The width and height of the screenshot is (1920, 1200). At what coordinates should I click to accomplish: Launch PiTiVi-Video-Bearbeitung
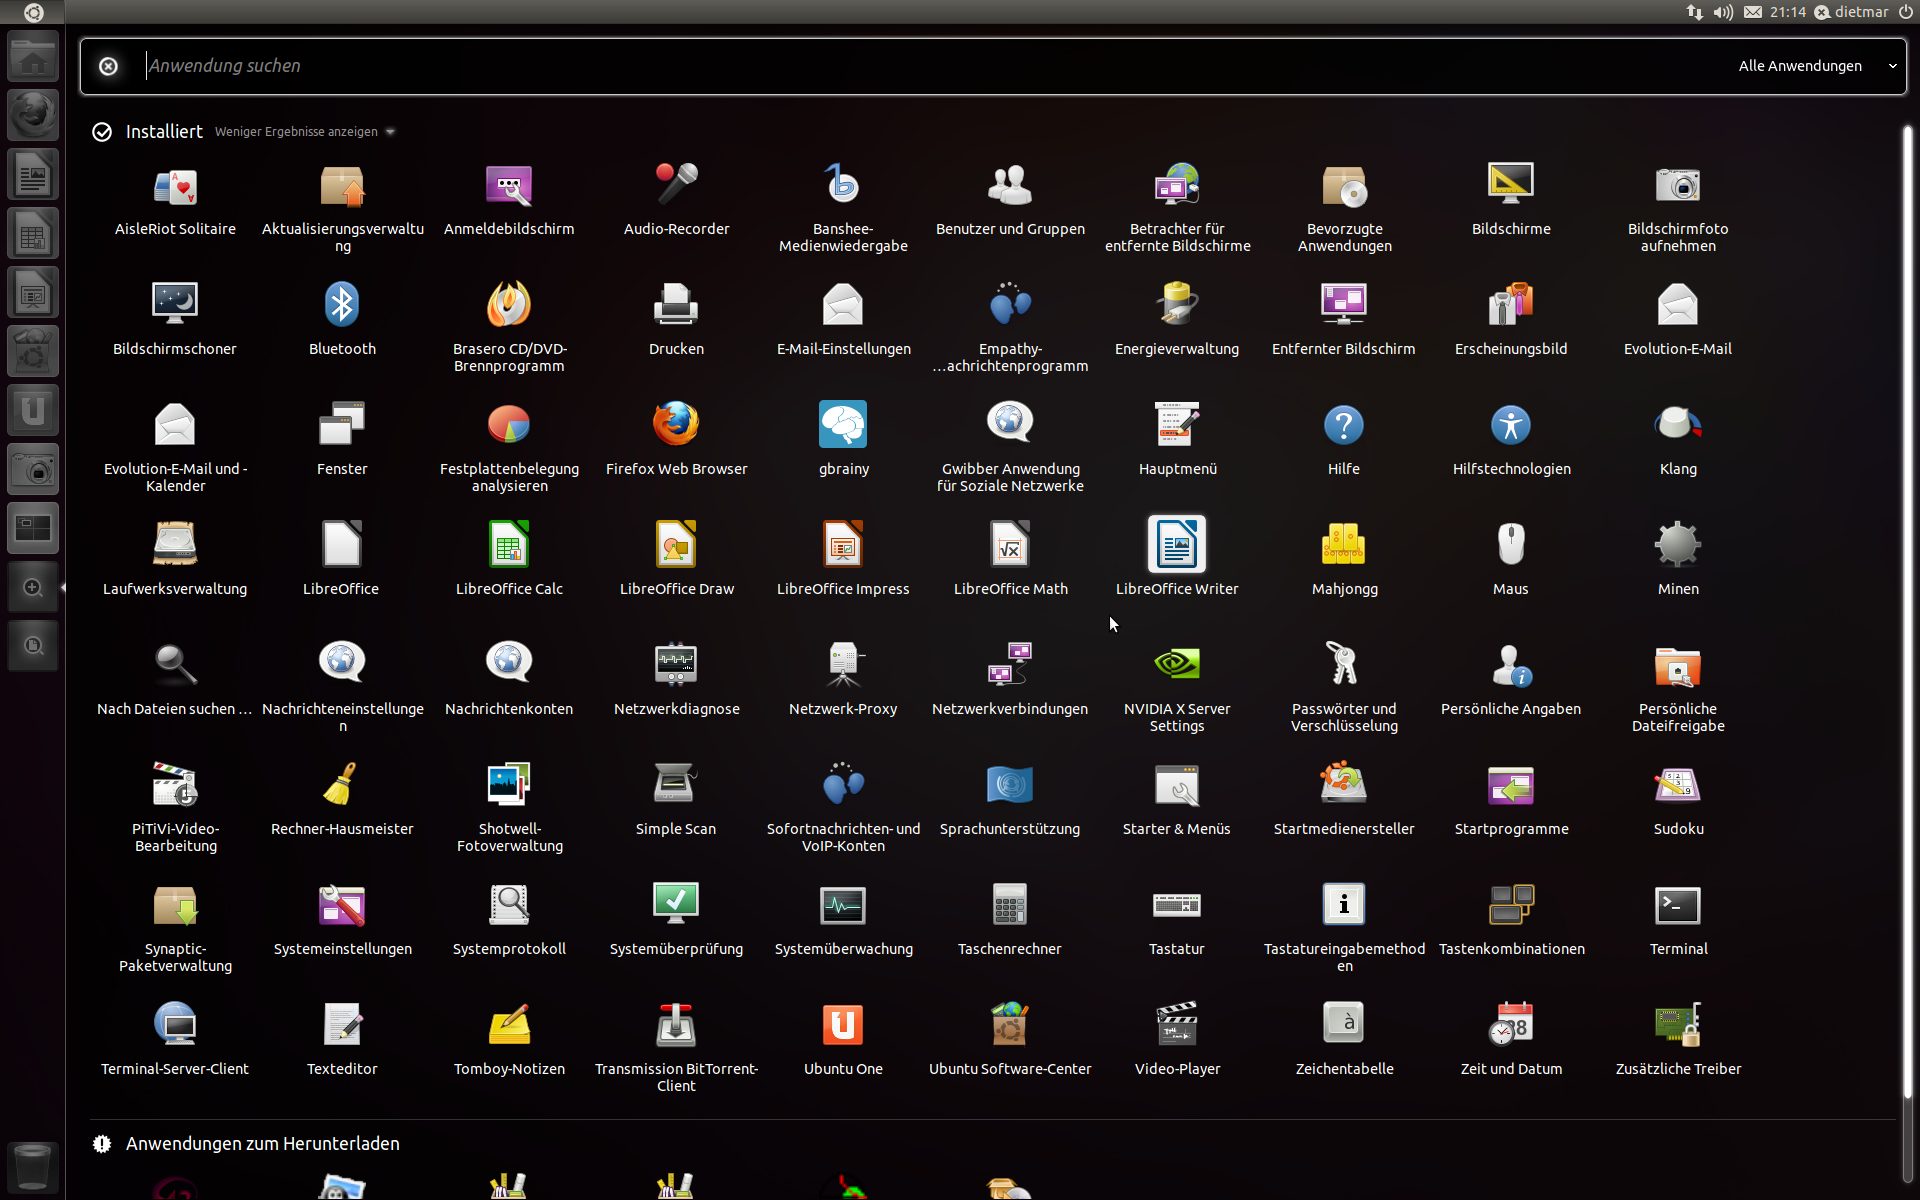175,808
